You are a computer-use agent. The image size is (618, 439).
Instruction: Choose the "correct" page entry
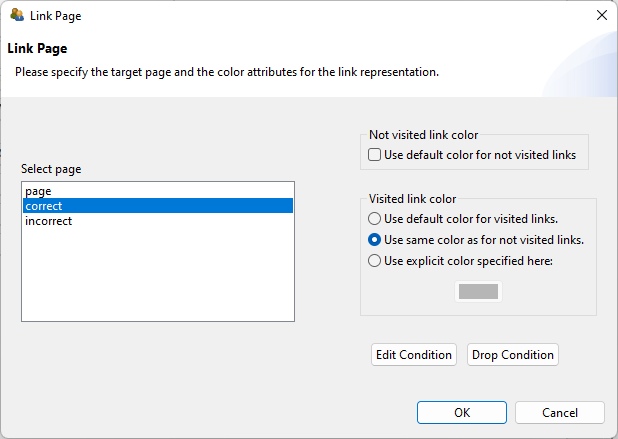44,205
